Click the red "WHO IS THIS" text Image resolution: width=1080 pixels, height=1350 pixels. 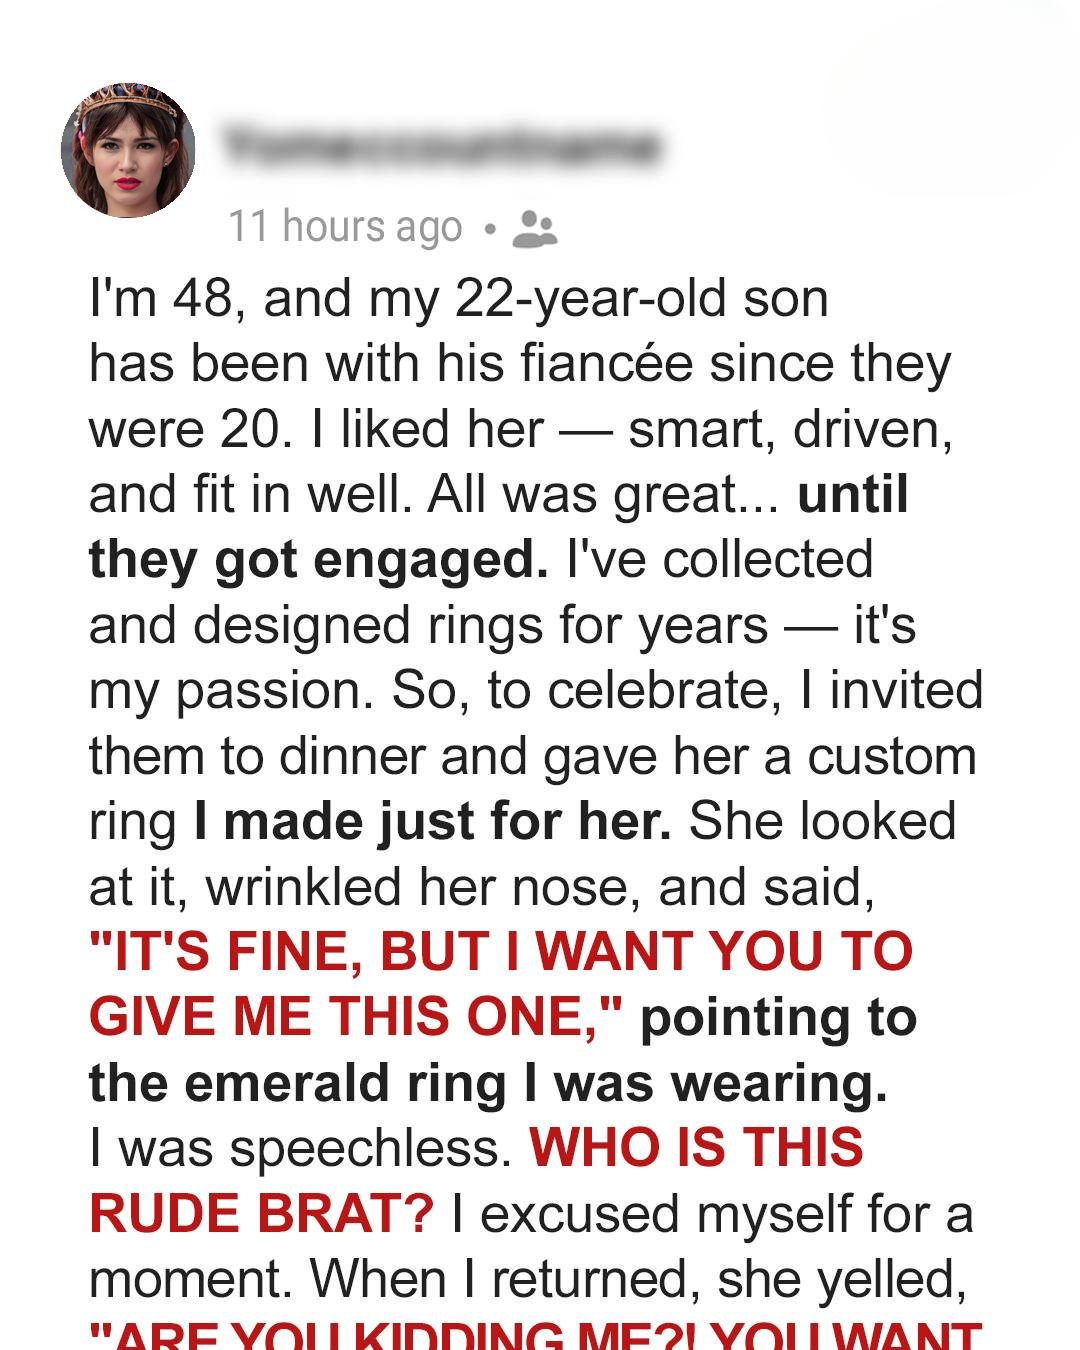point(696,1148)
